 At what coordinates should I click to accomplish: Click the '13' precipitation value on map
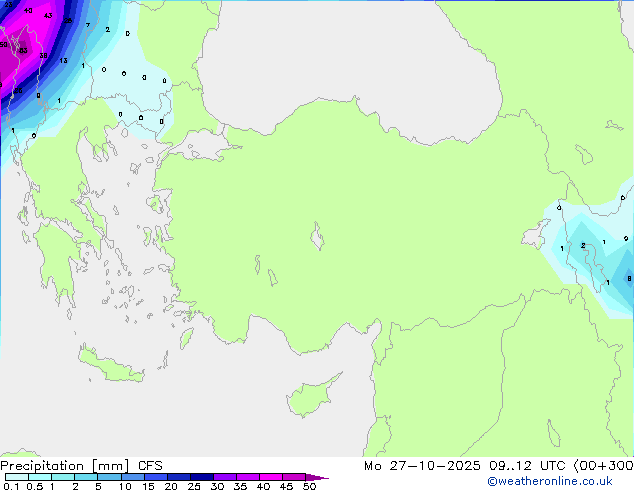pos(63,61)
